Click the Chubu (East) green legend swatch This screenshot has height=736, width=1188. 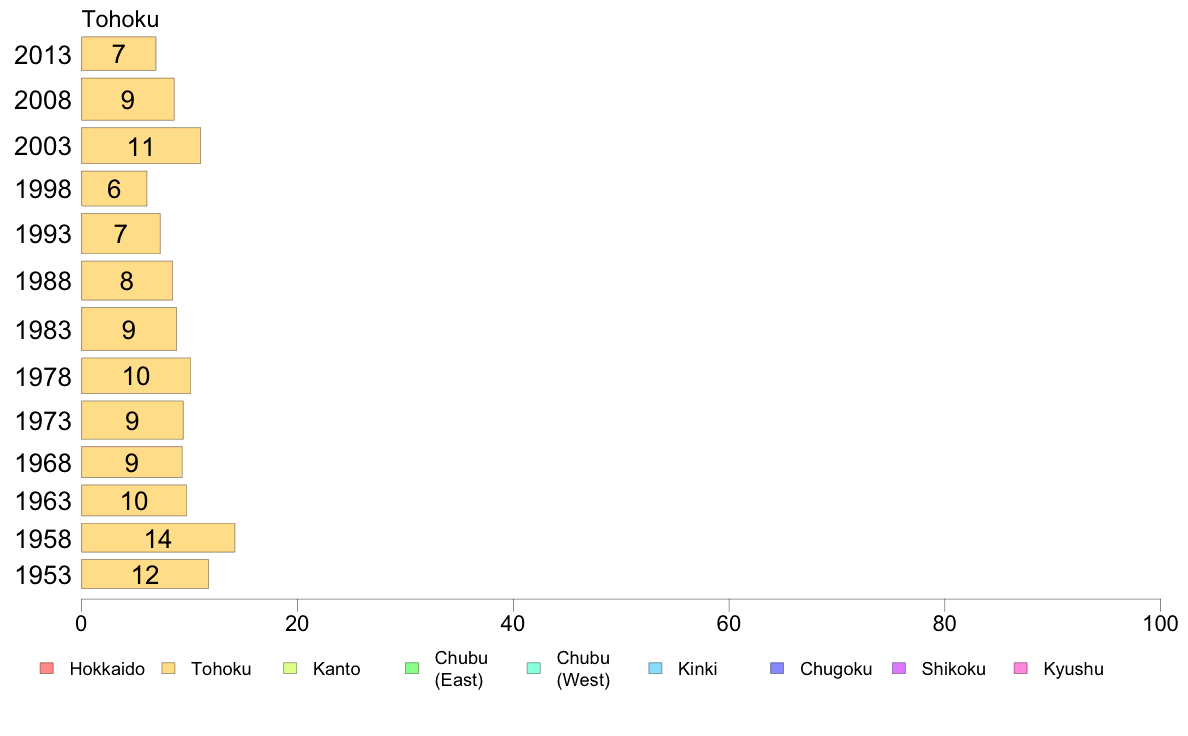412,669
